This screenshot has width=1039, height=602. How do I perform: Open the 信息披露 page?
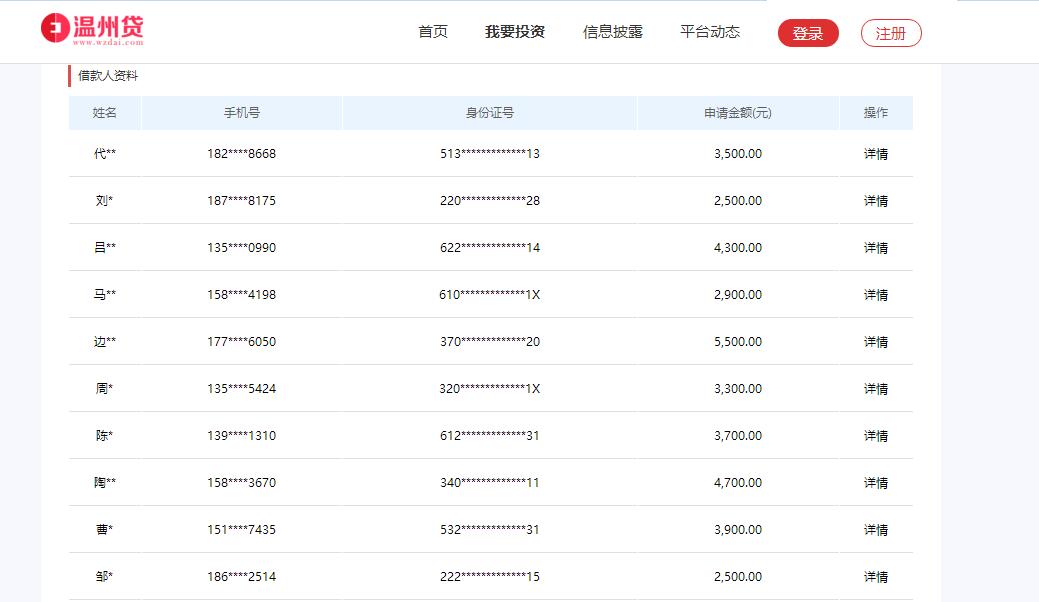(613, 32)
